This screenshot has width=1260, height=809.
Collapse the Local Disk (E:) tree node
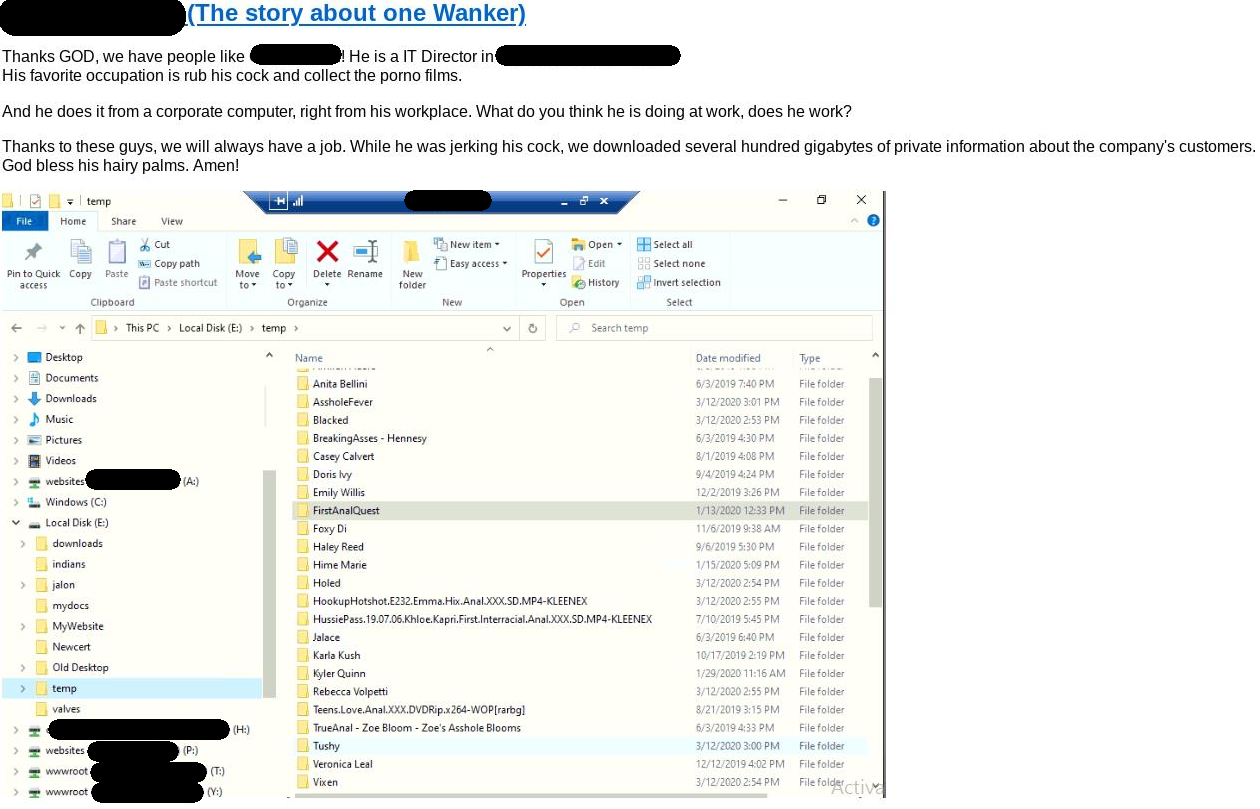pos(16,523)
